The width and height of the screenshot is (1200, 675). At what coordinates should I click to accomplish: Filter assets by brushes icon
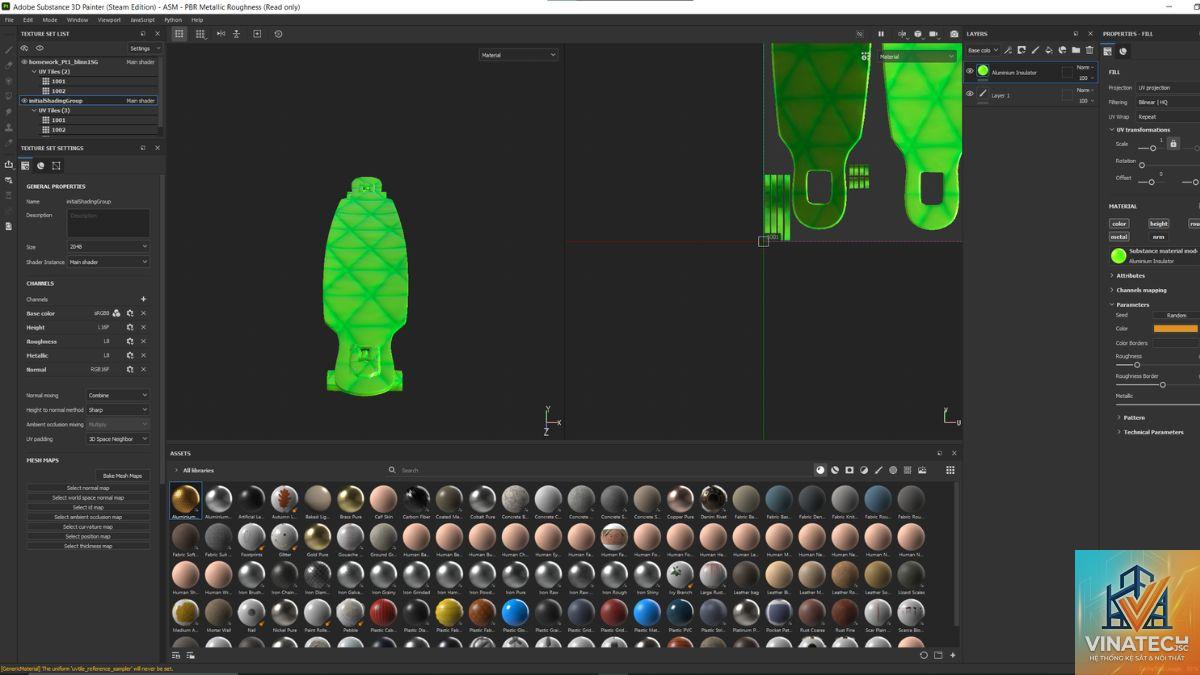click(x=879, y=470)
